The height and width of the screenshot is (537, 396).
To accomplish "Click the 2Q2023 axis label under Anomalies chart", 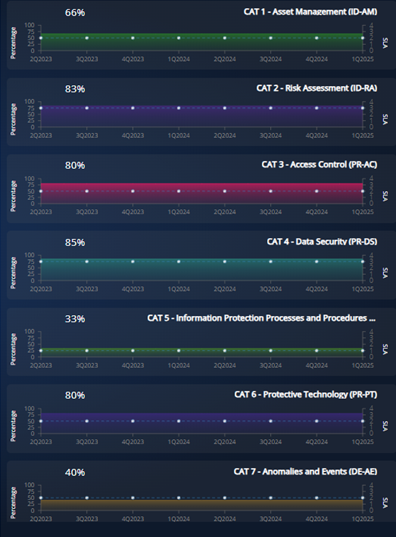I will point(41,519).
